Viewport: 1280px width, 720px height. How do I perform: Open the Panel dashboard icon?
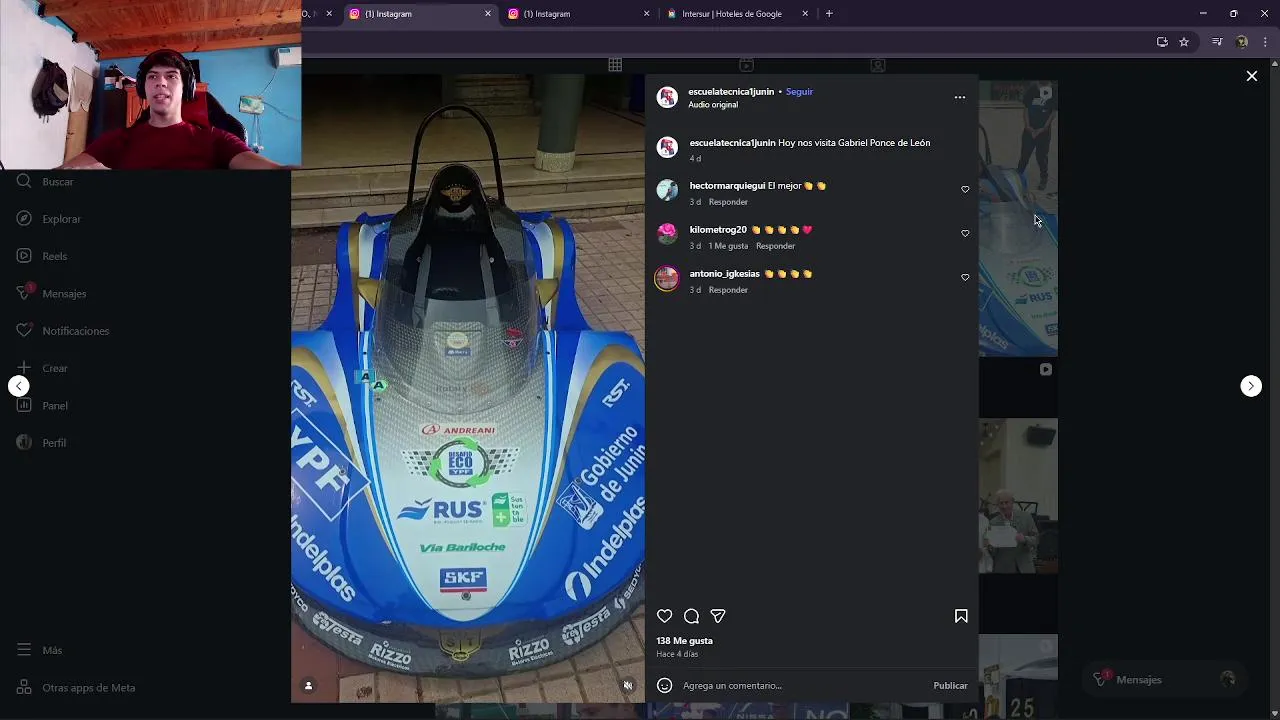click(x=24, y=405)
